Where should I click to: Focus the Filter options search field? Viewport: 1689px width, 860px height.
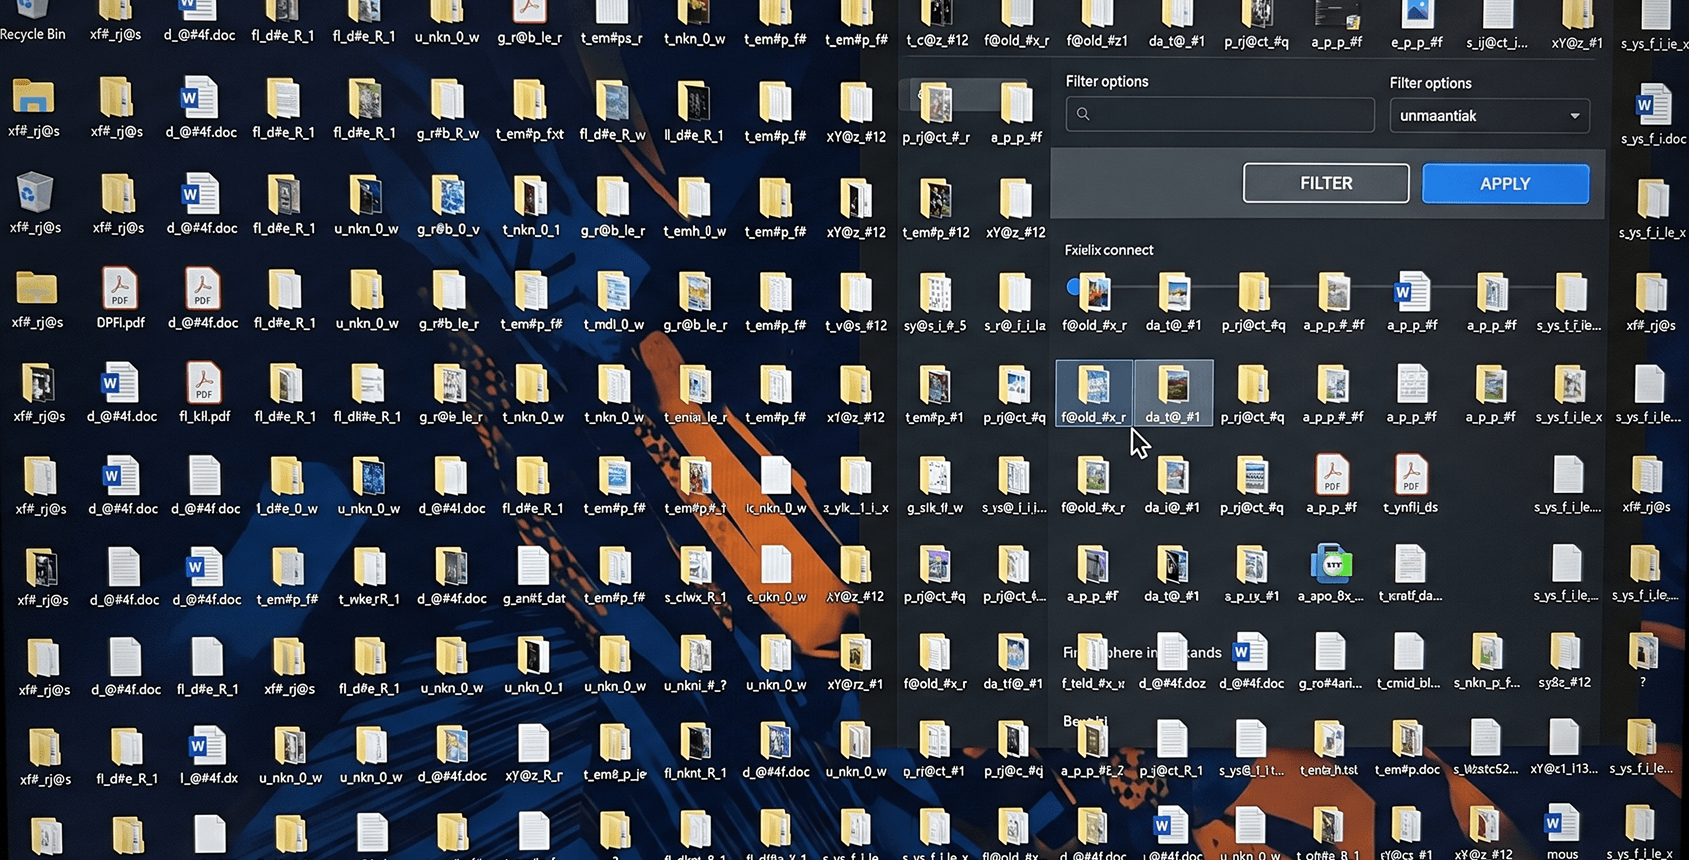coord(1220,114)
